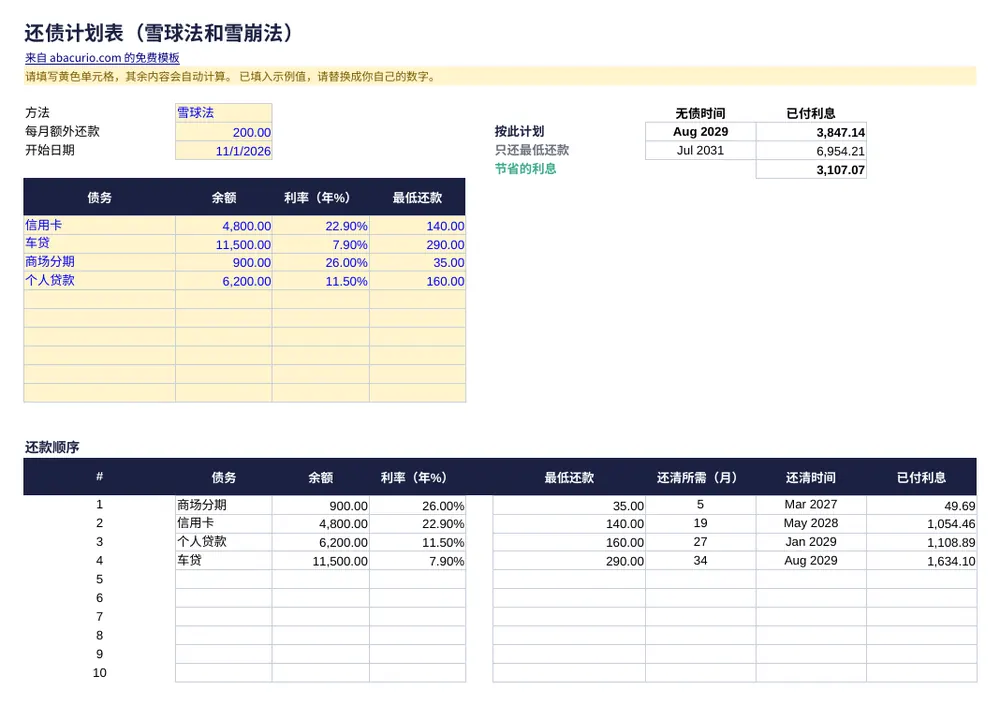Select the Jul 2031 debt-free date cell
The image size is (1000, 705).
tap(700, 151)
